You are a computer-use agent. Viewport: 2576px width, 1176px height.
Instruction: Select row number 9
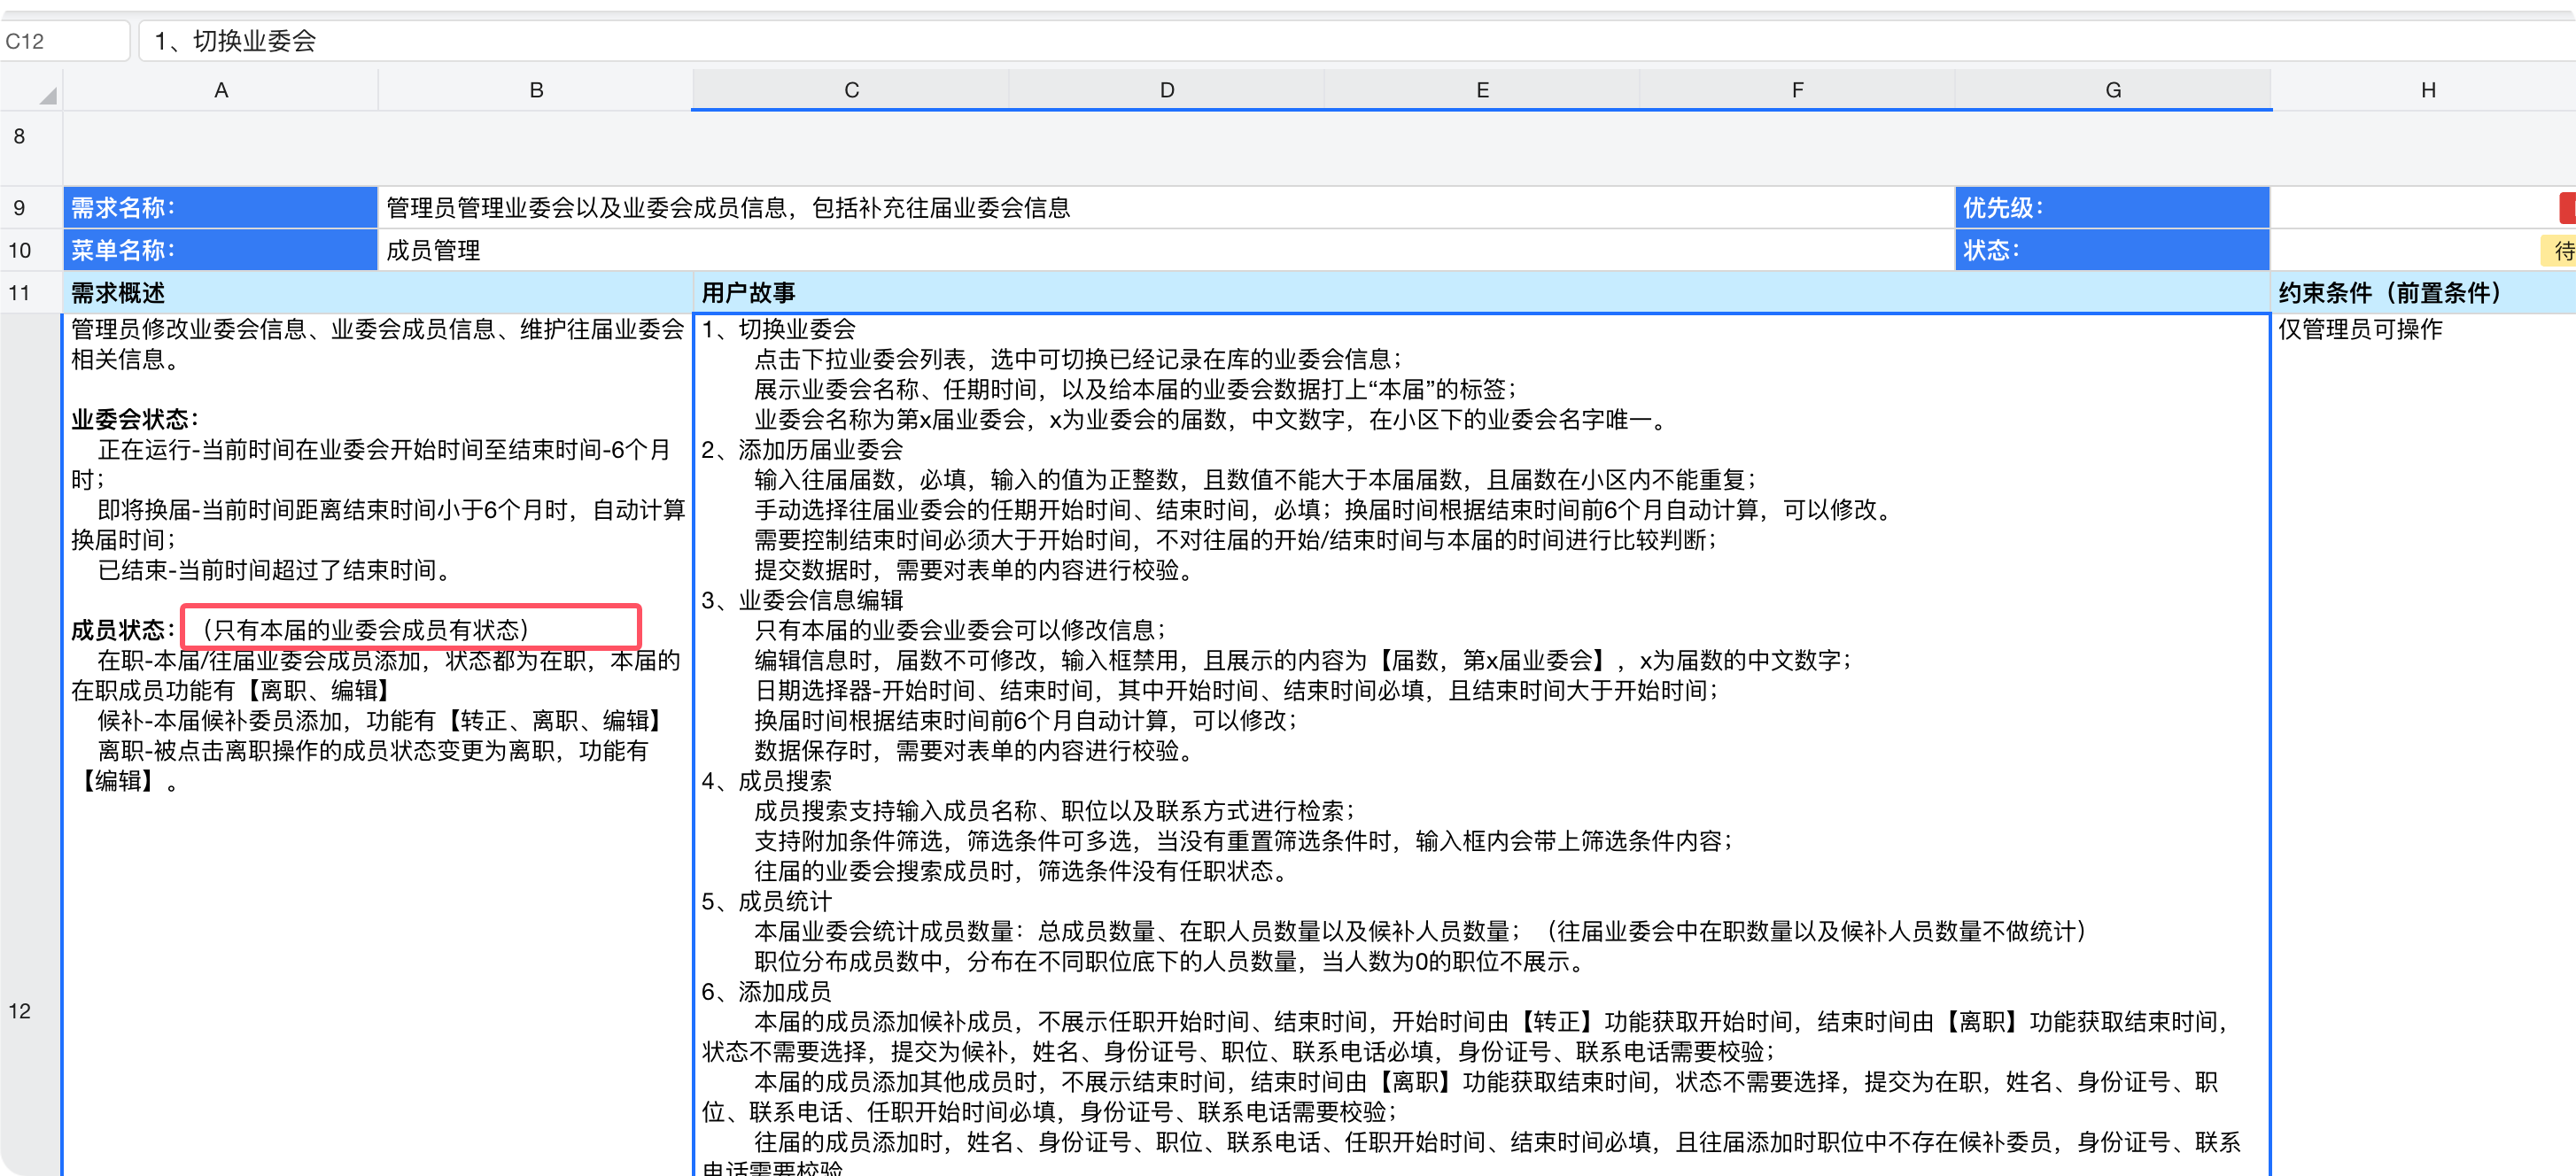pos(19,207)
